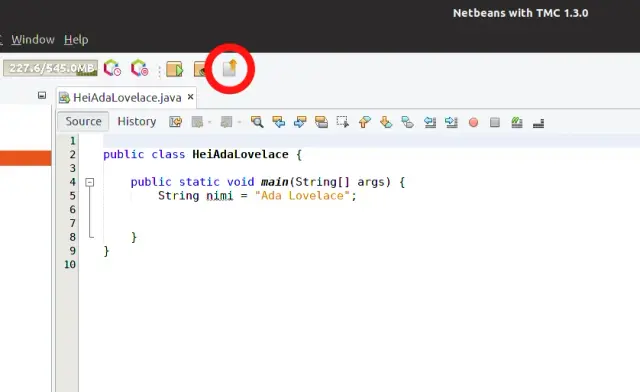
Task: Click the line number 10 in the gutter
Action: pyautogui.click(x=70, y=264)
